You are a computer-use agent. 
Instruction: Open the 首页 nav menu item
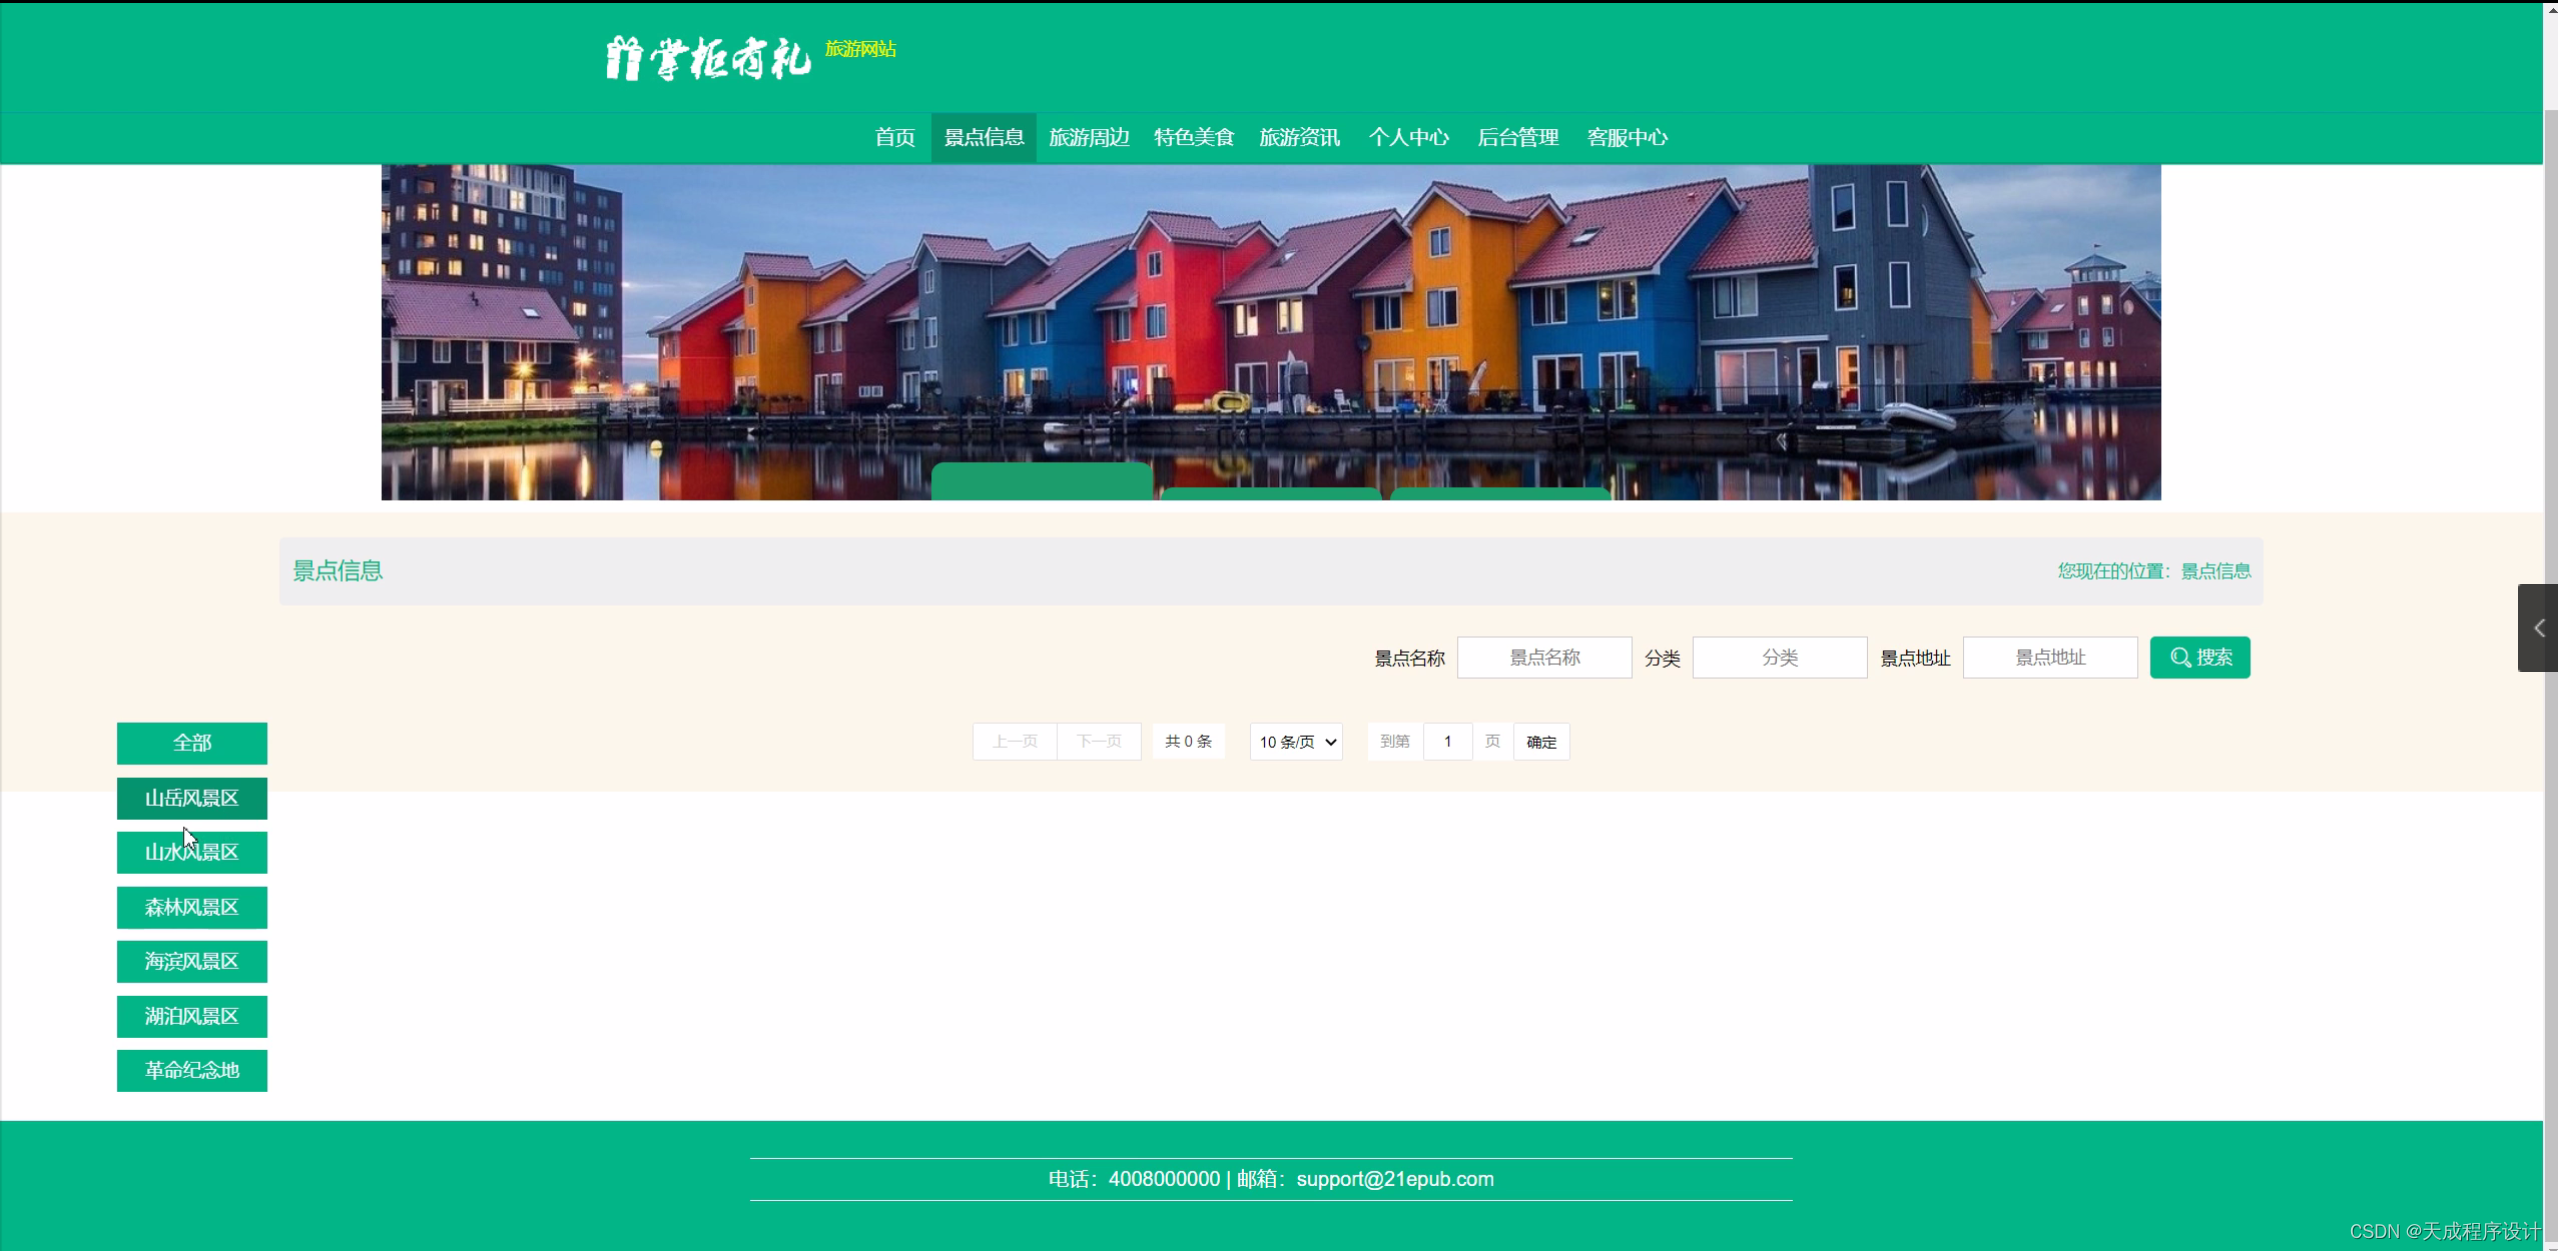point(894,138)
